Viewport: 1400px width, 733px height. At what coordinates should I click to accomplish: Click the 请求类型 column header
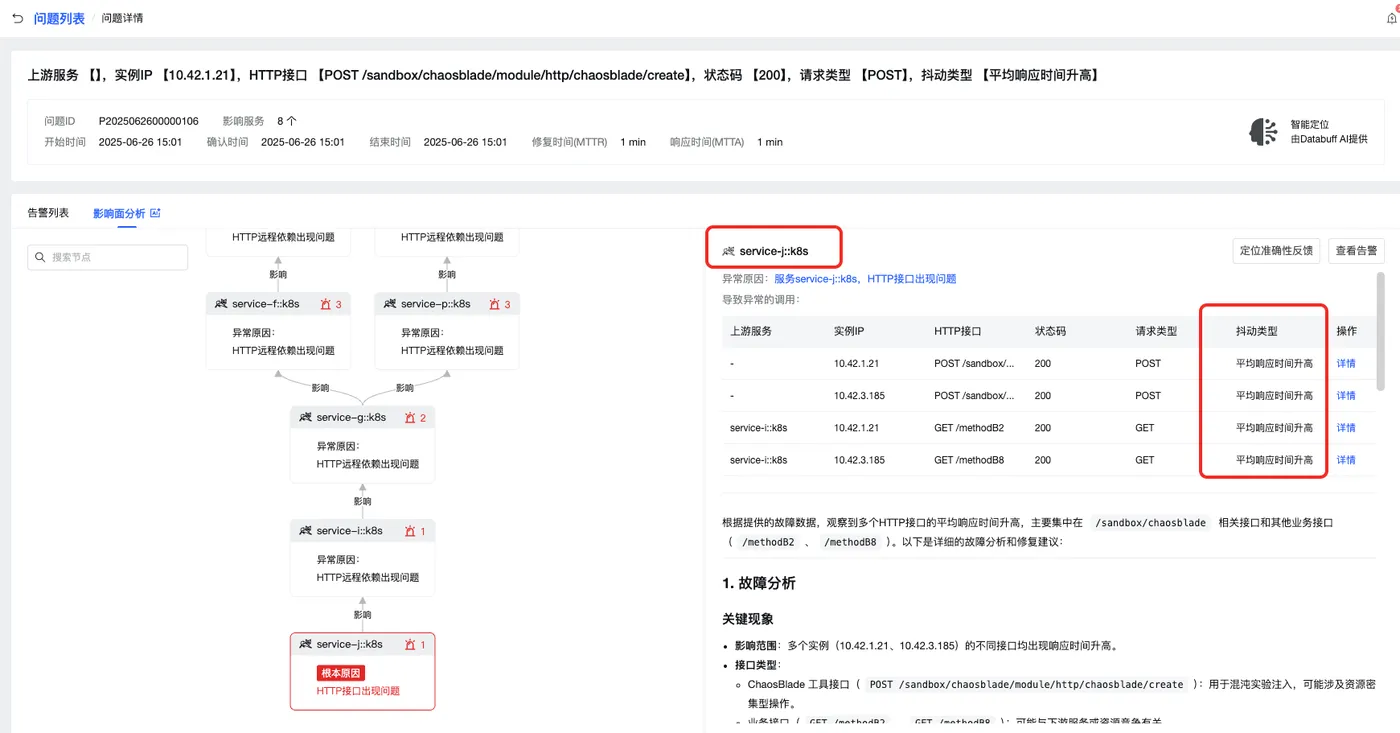click(1156, 331)
